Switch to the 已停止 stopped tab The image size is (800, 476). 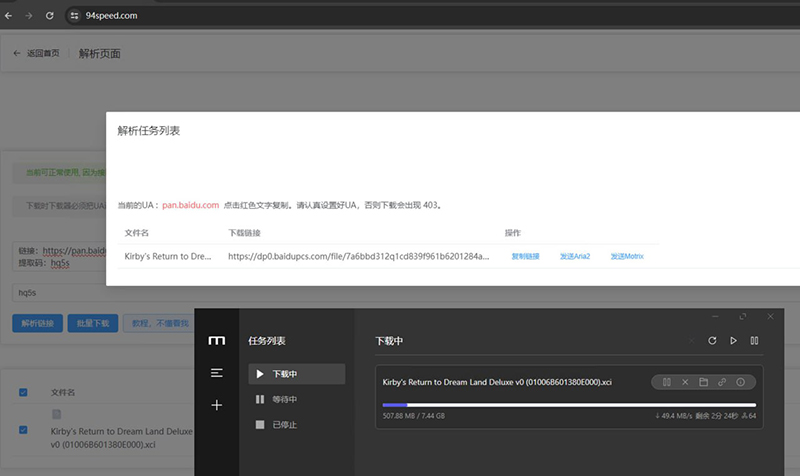click(x=285, y=424)
